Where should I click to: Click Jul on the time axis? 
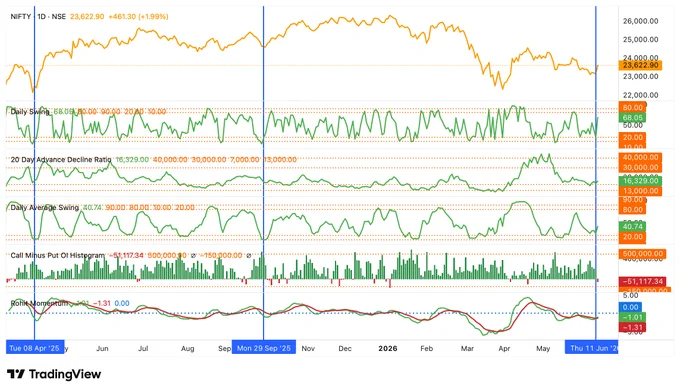[x=143, y=349]
